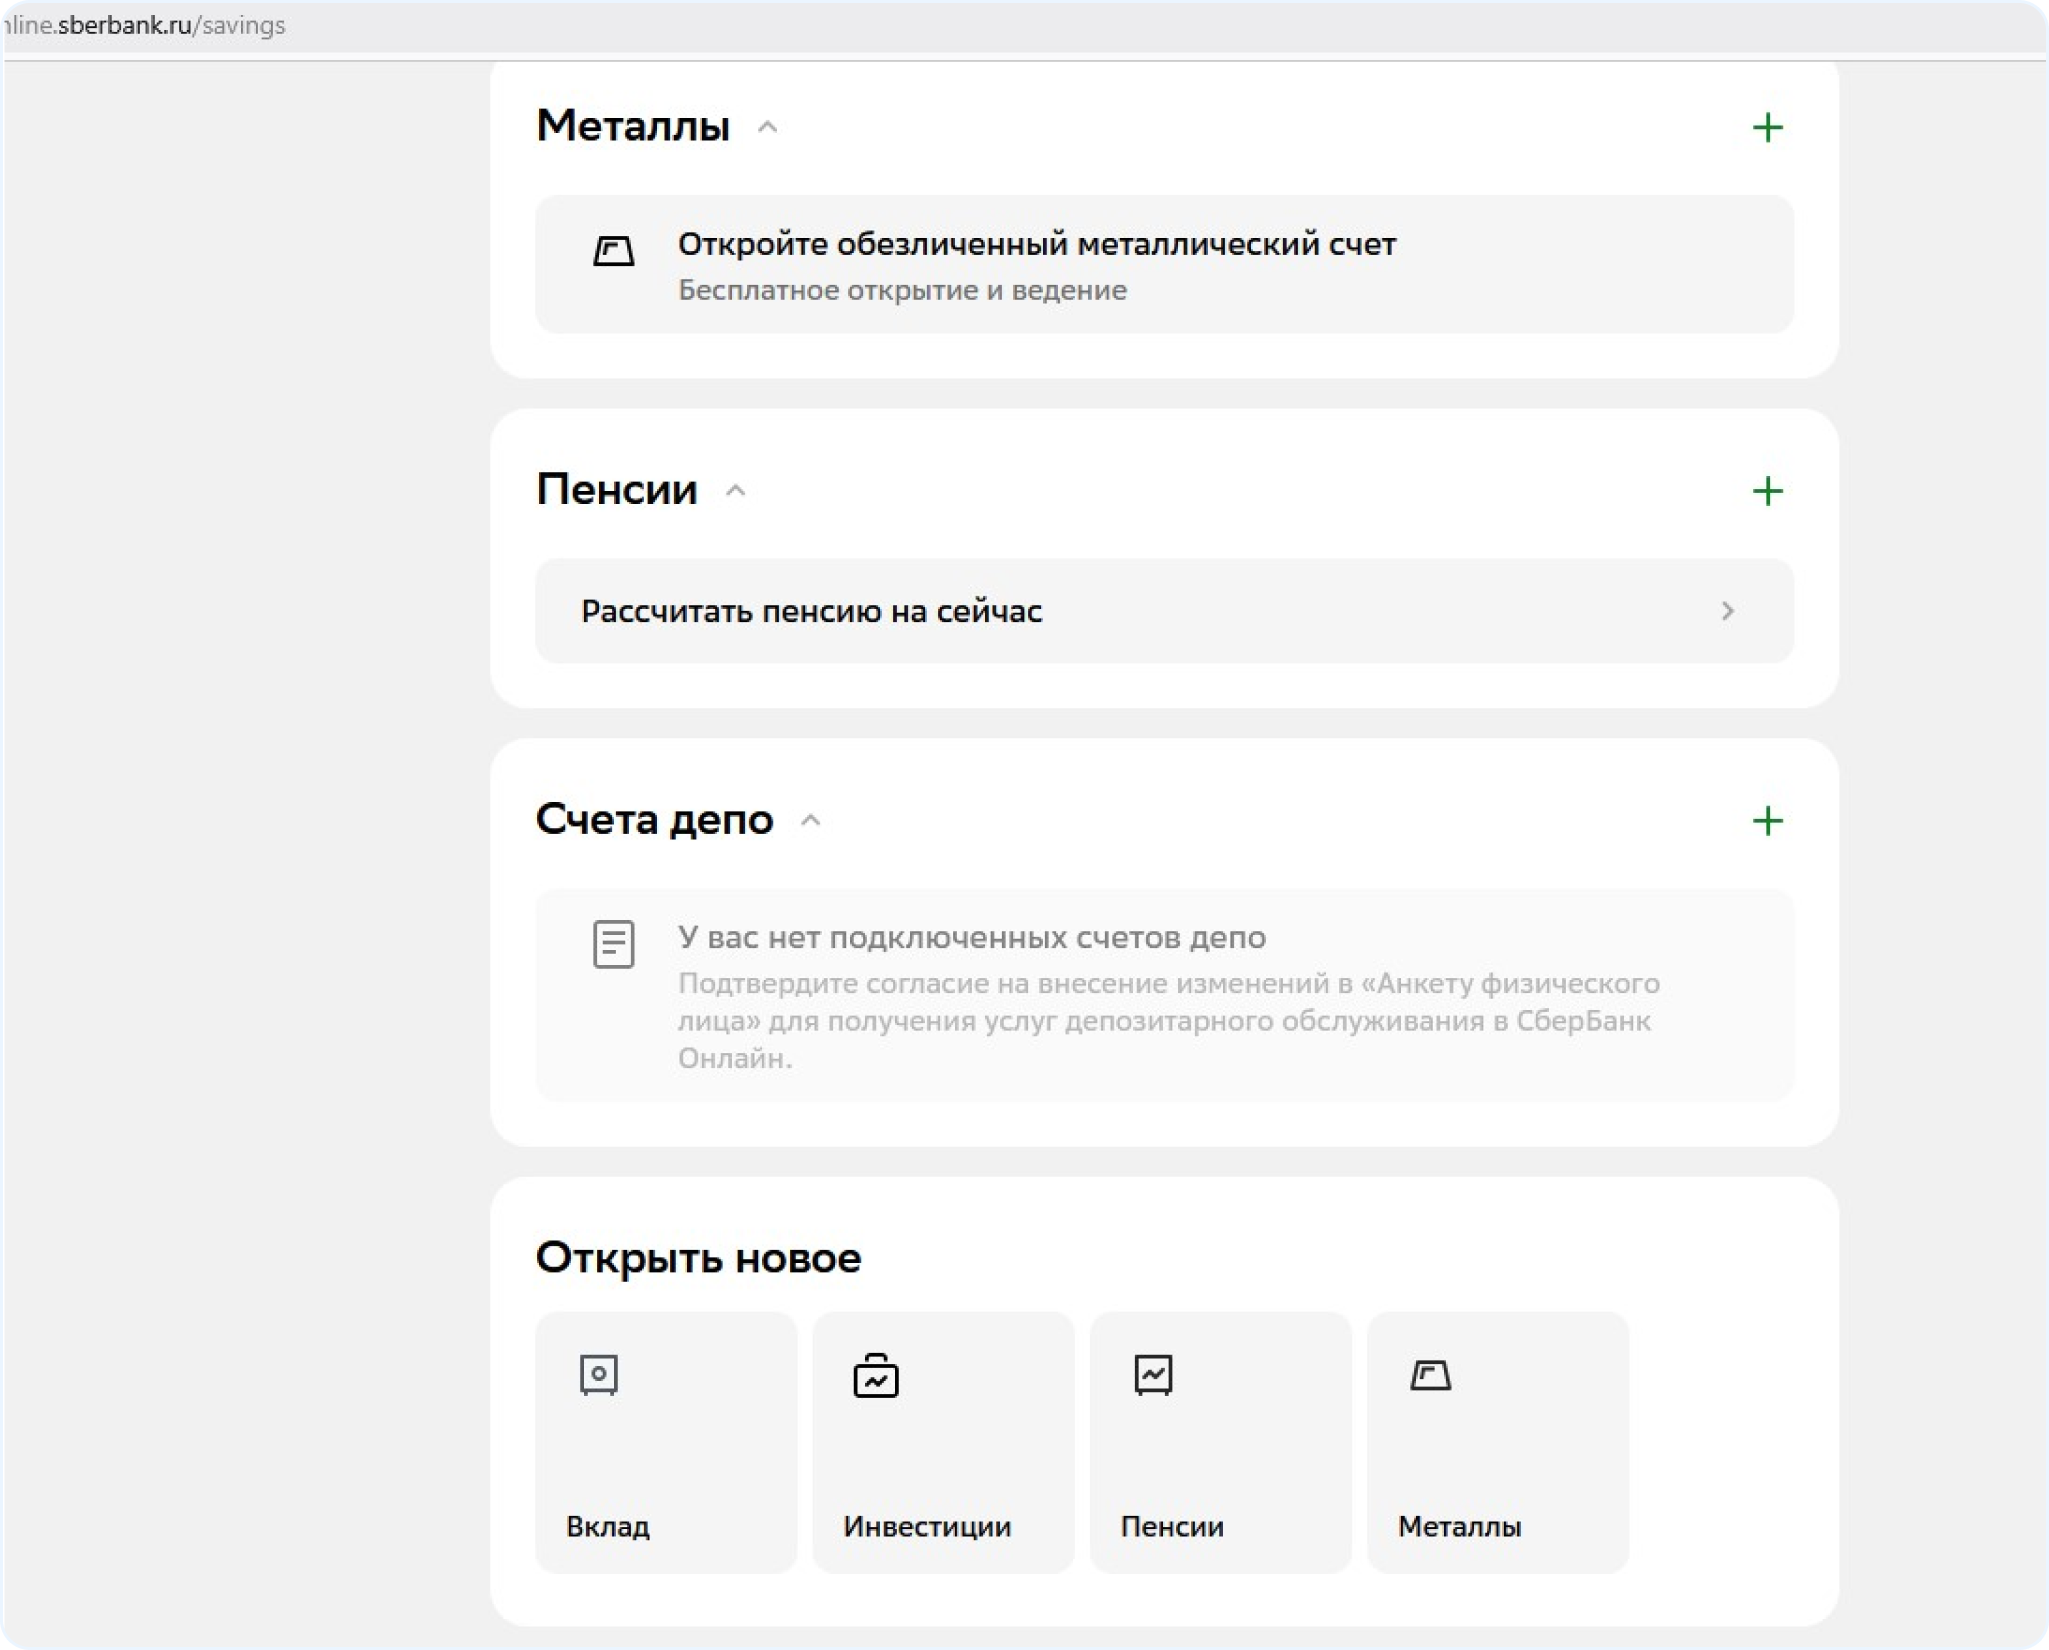Select the Пенсии tile label under Открыть новое

tap(1172, 1527)
